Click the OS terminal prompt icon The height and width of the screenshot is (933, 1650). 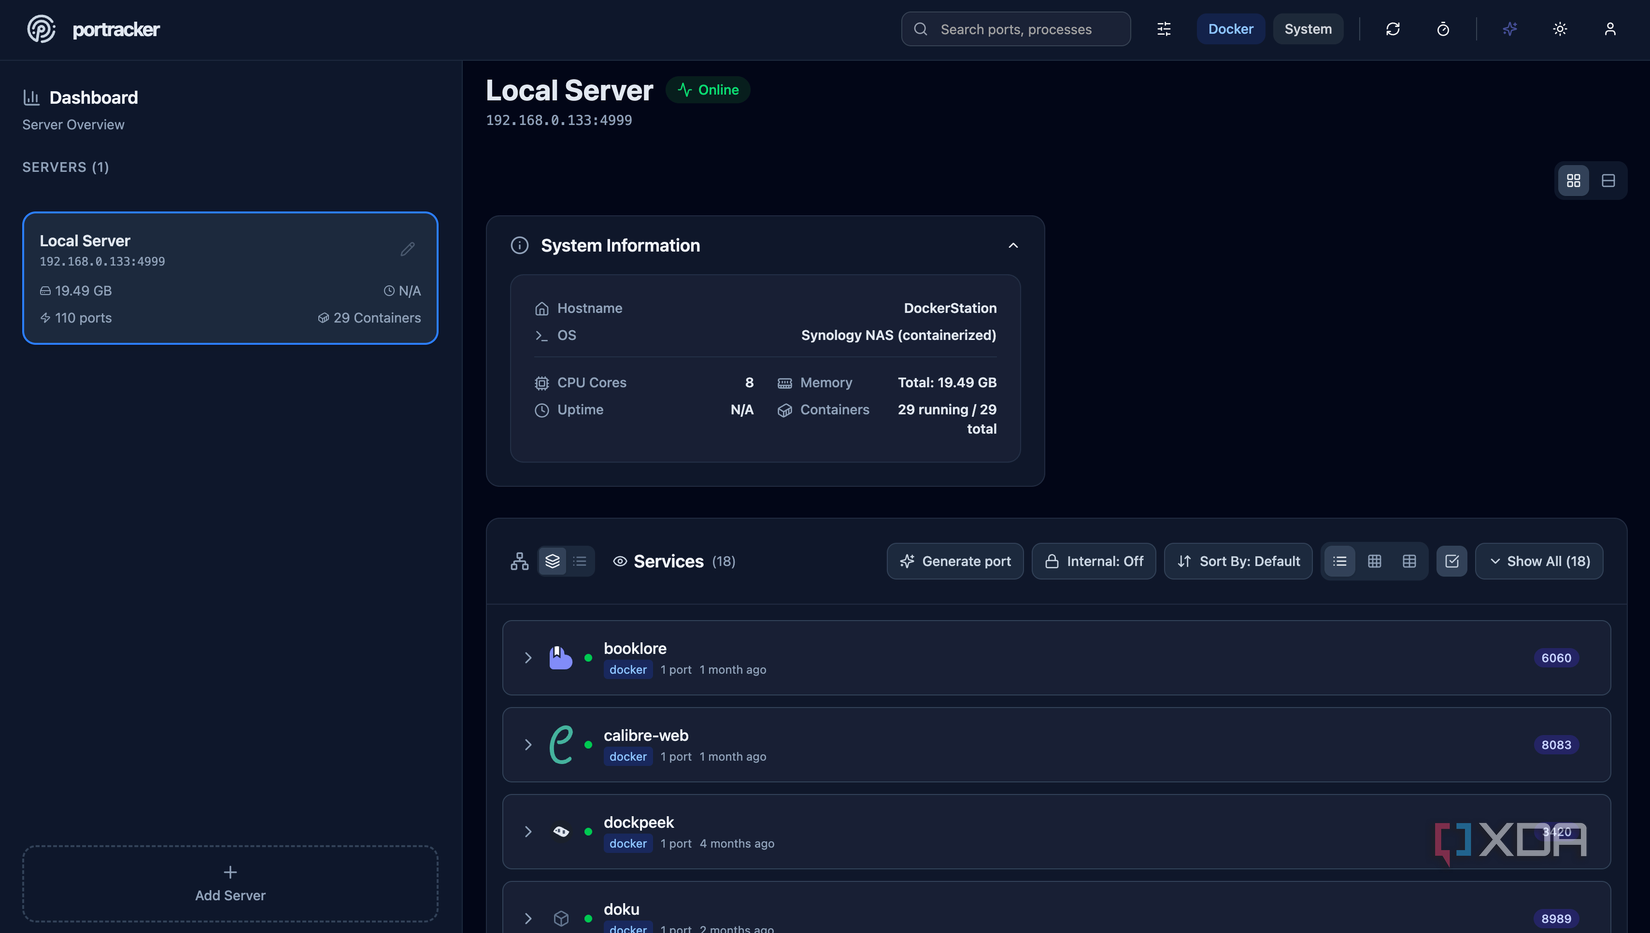pos(542,336)
